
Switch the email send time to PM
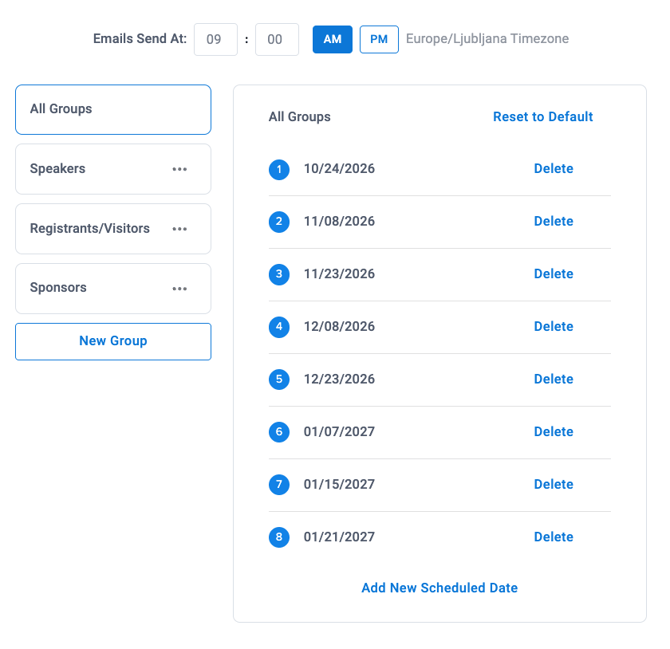pyautogui.click(x=379, y=39)
